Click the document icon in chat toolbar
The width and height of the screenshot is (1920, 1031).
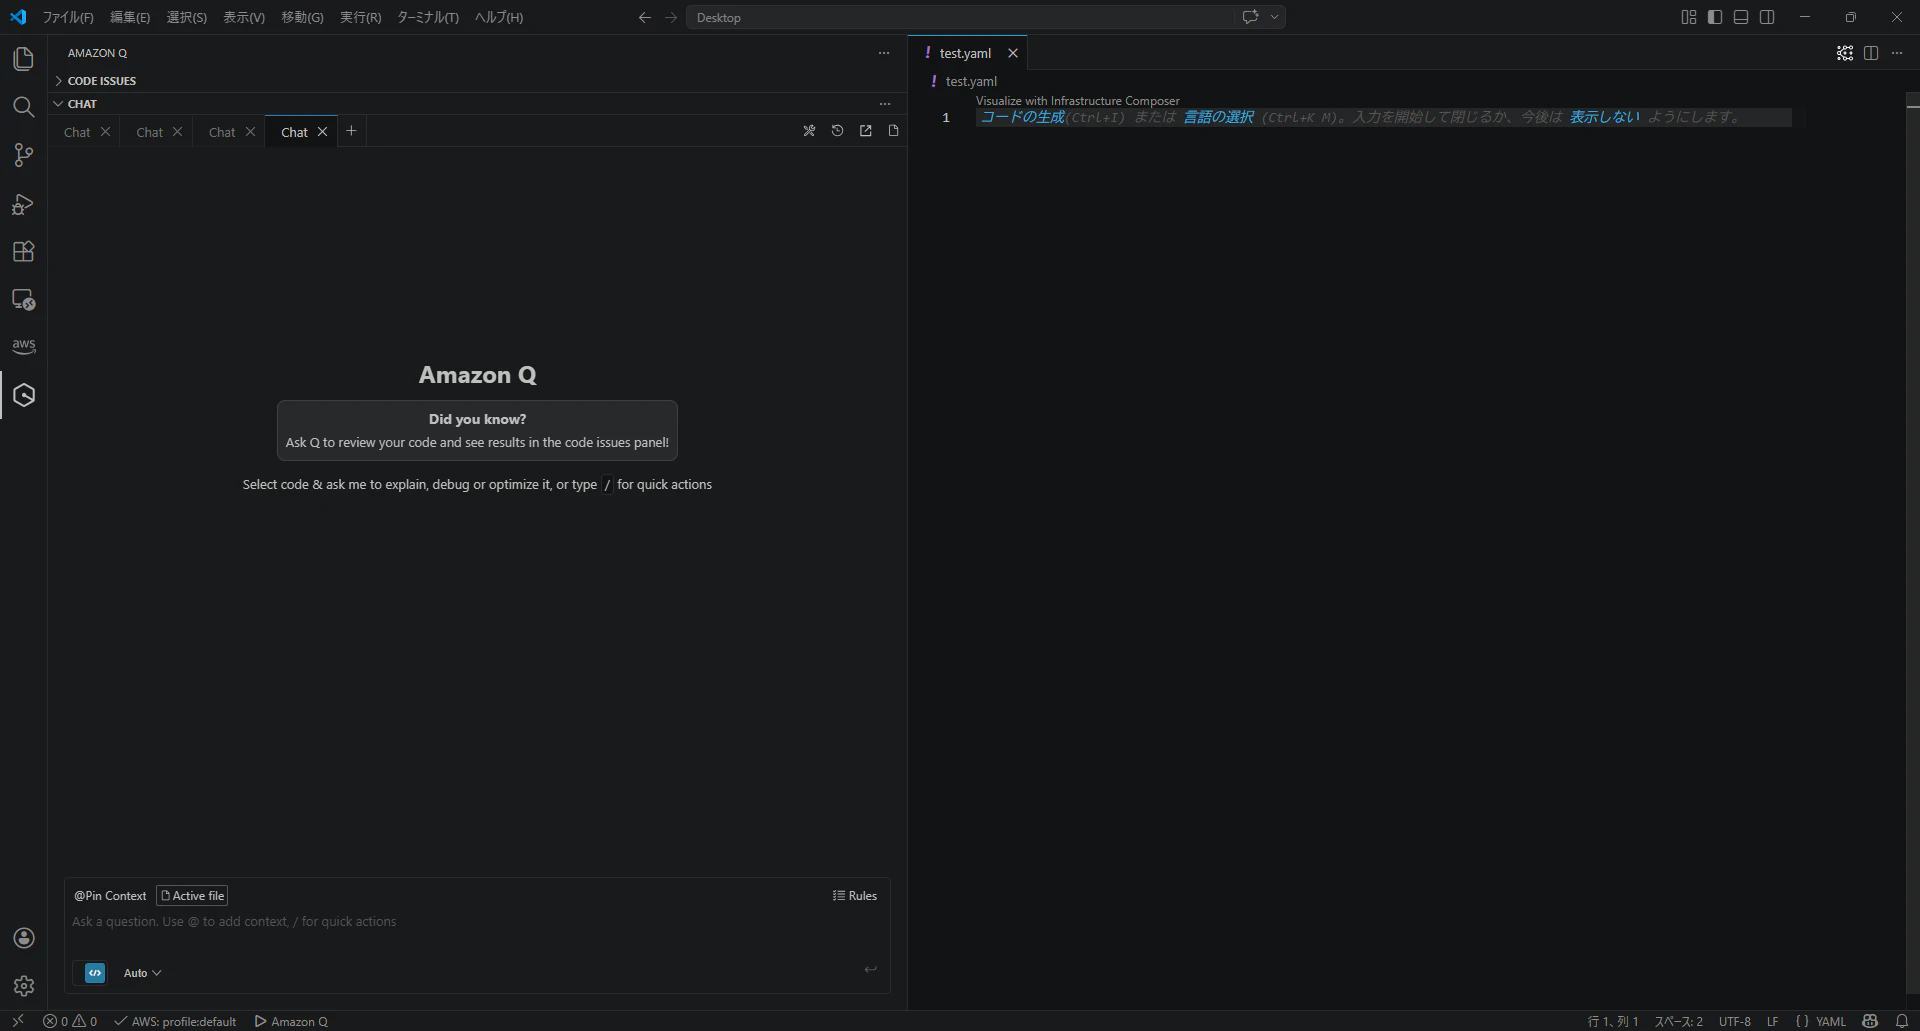coord(893,131)
